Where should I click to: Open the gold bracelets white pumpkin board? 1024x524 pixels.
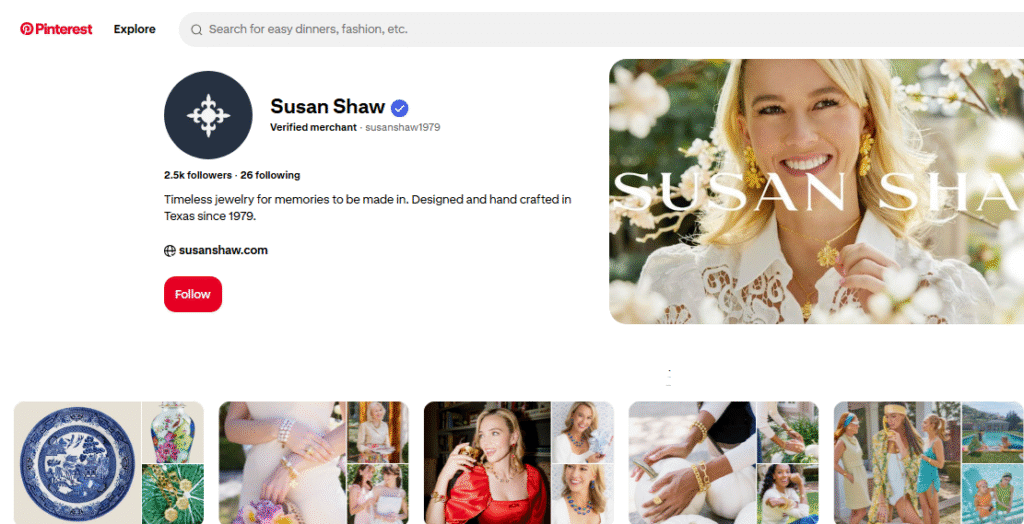[x=692, y=463]
